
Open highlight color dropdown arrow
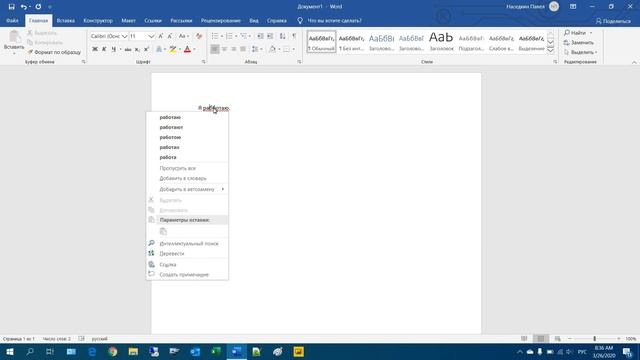point(180,49)
